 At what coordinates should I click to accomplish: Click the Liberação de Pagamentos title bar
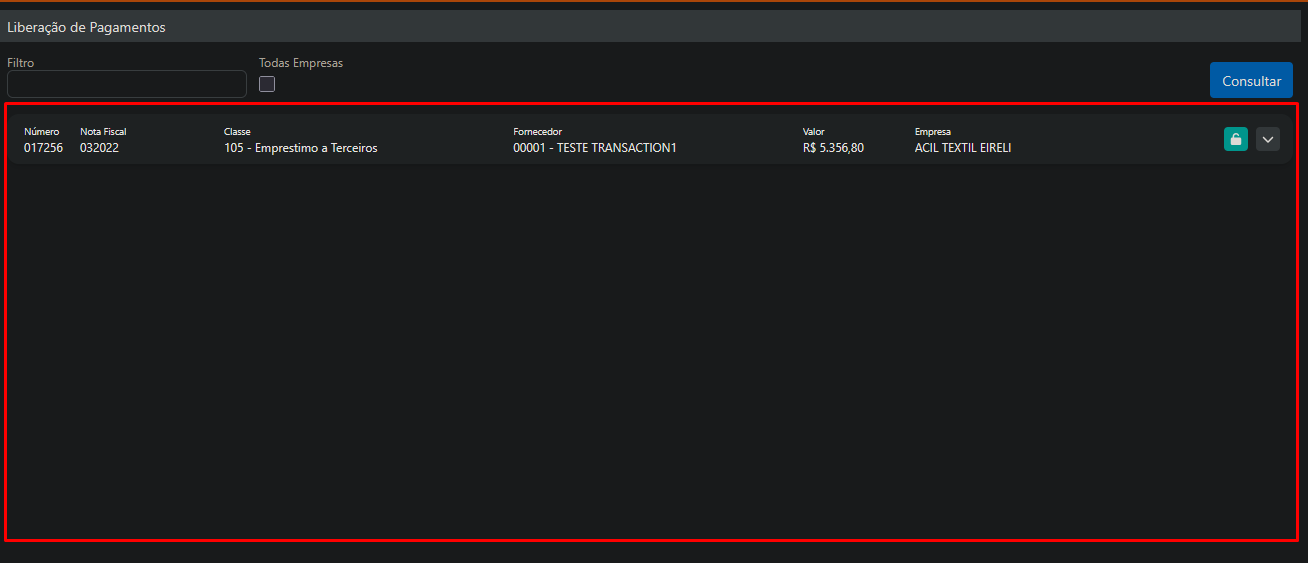point(86,27)
